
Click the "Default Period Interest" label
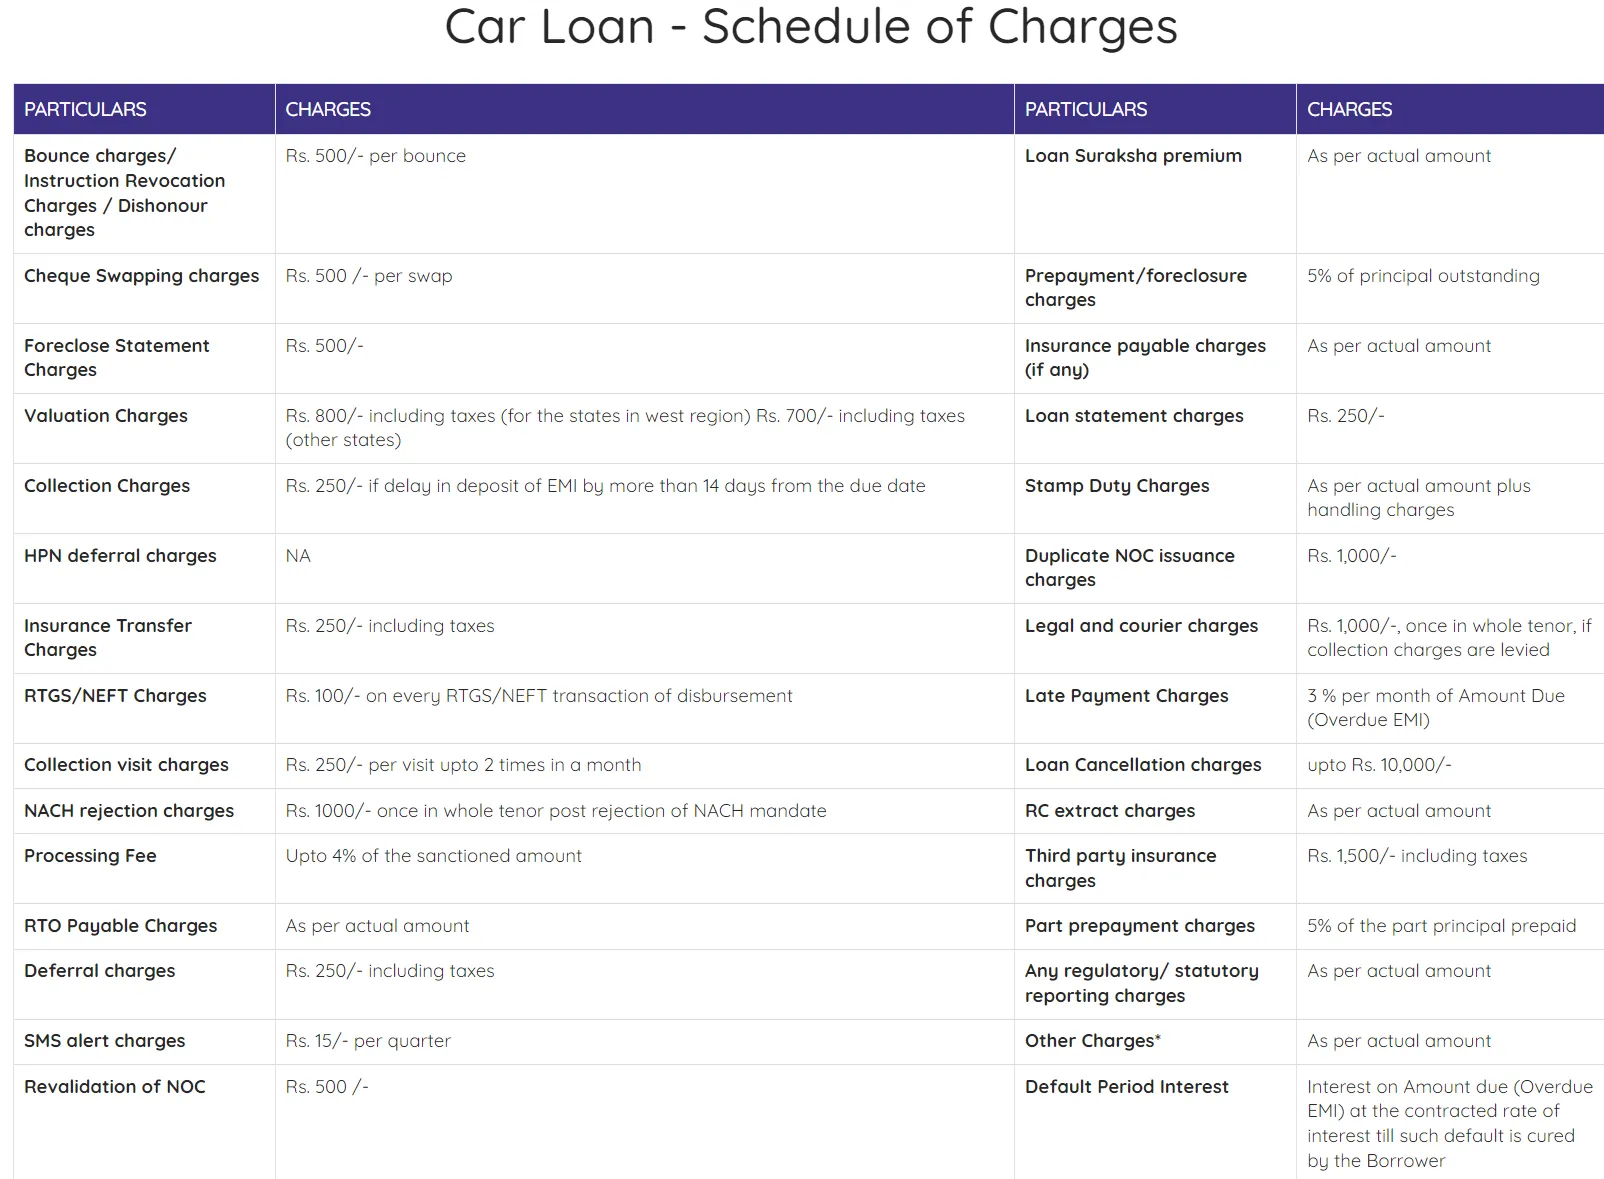(1126, 1087)
